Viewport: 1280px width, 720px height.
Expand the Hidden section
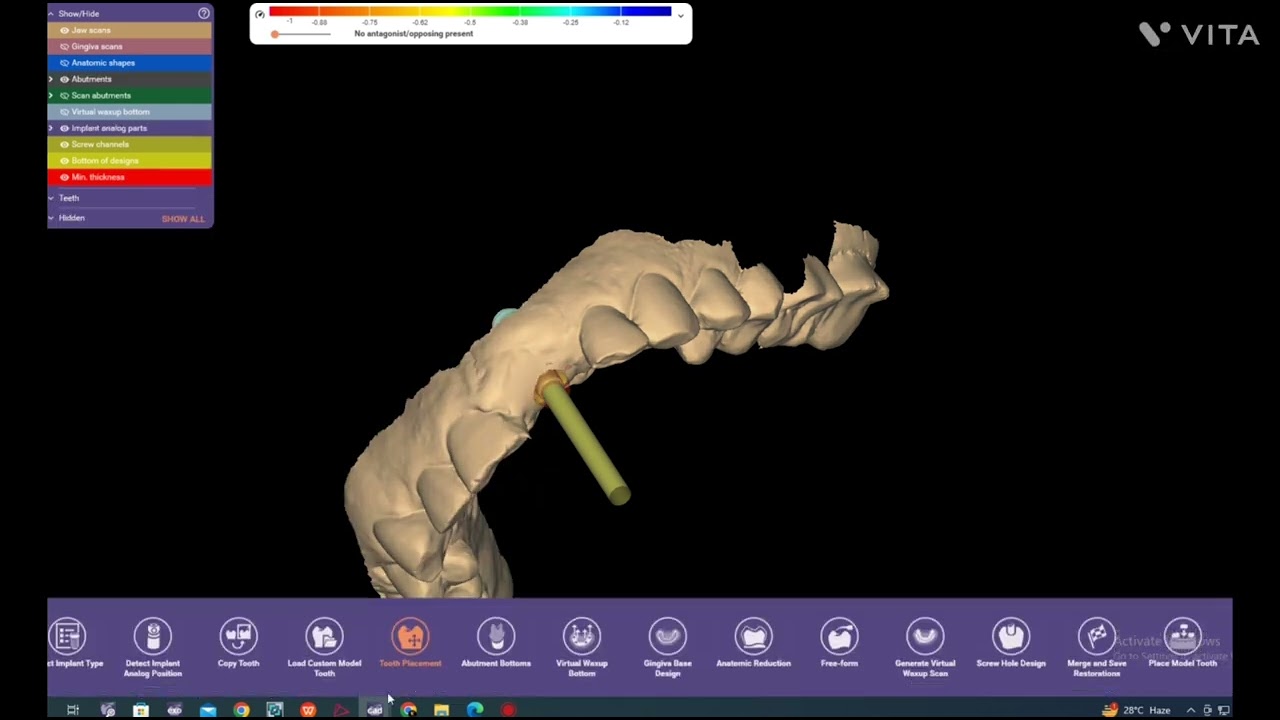51,218
